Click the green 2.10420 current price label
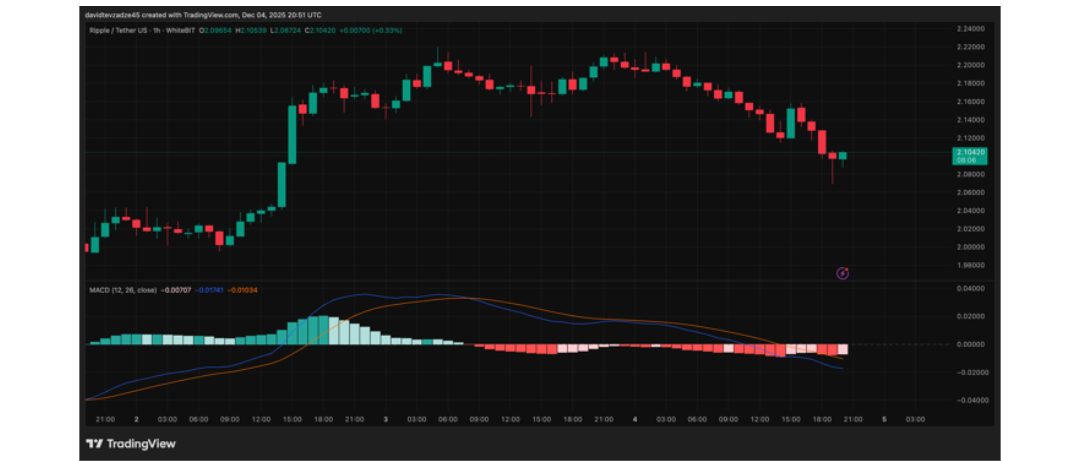The image size is (1080, 461). (970, 155)
